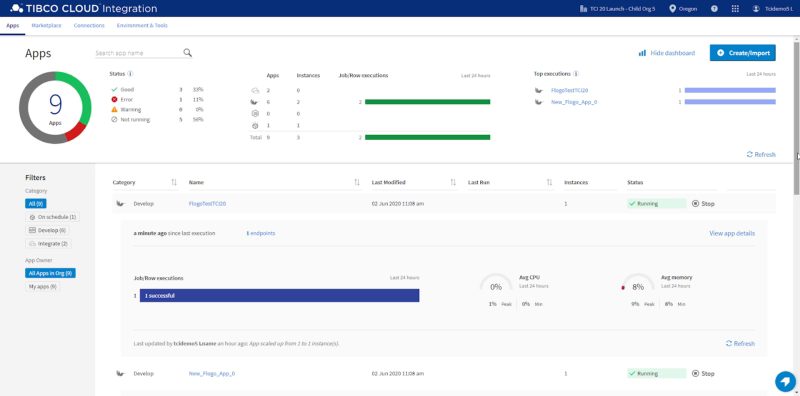Screen dimensions: 800x396
Task: Sort table by Last Modified column arrows
Action: pos(453,182)
